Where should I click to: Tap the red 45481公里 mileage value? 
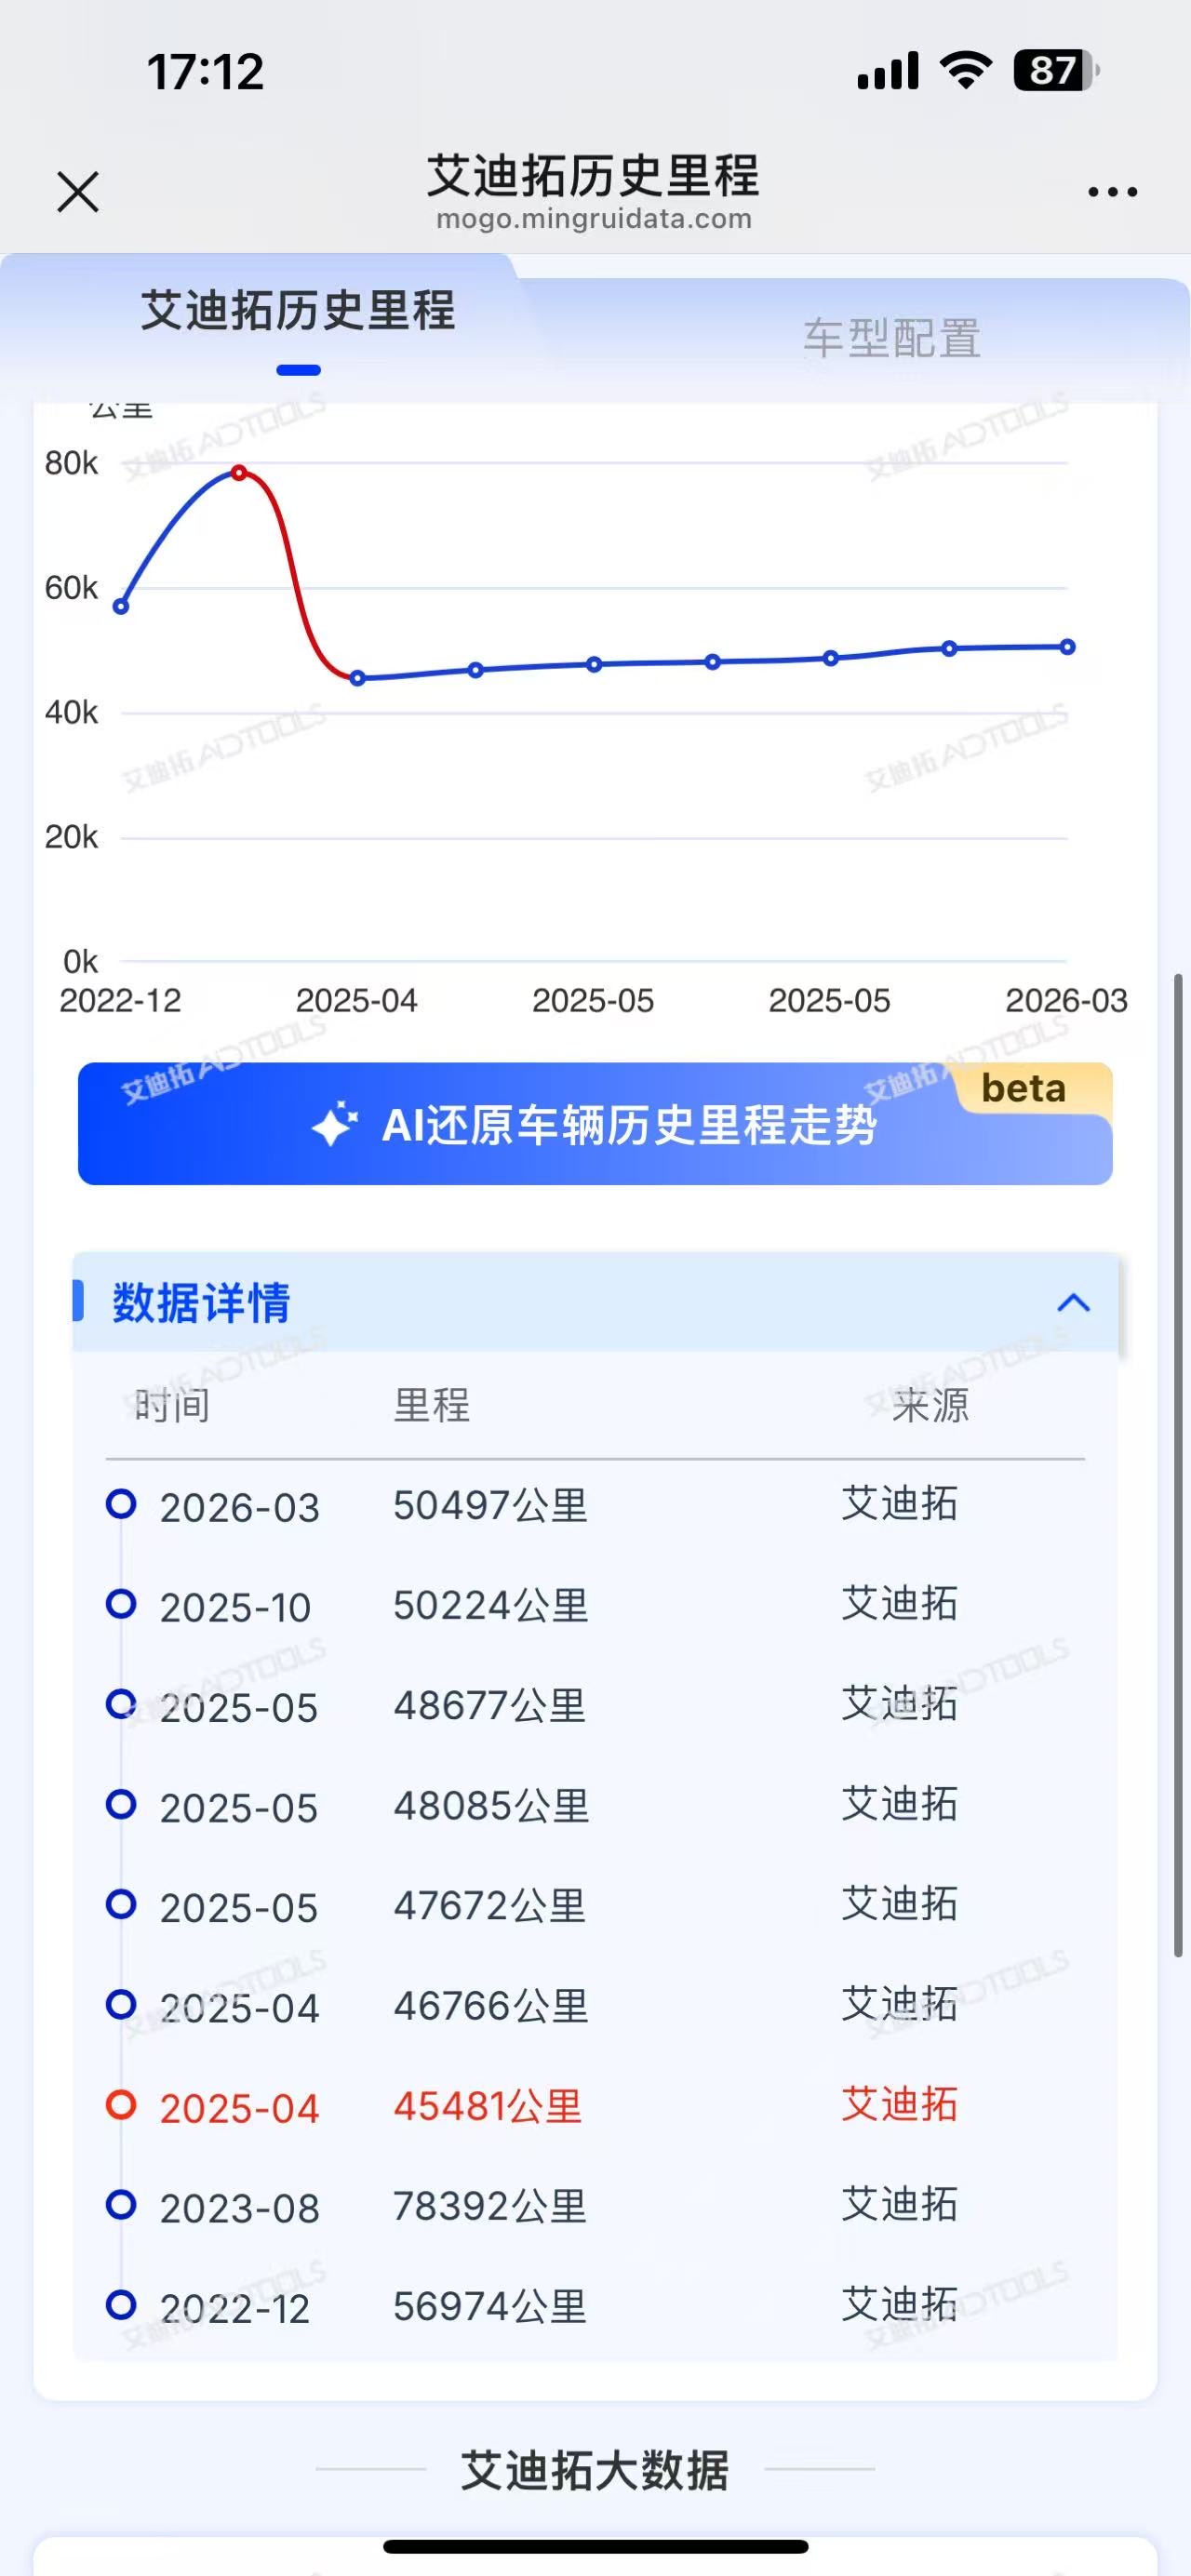tap(488, 2106)
